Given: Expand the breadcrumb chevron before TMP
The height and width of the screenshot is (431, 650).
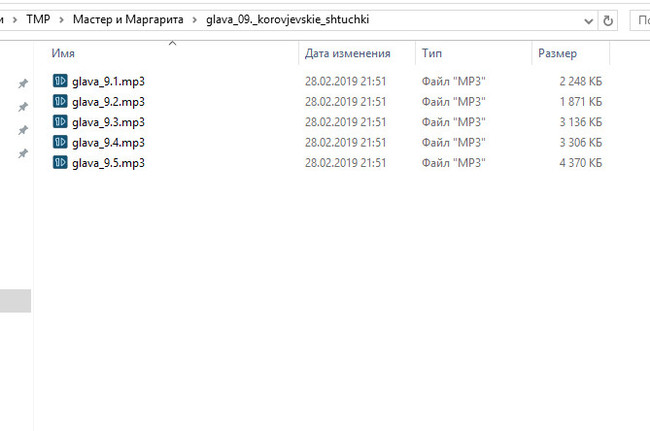Looking at the screenshot, I should 15,19.
